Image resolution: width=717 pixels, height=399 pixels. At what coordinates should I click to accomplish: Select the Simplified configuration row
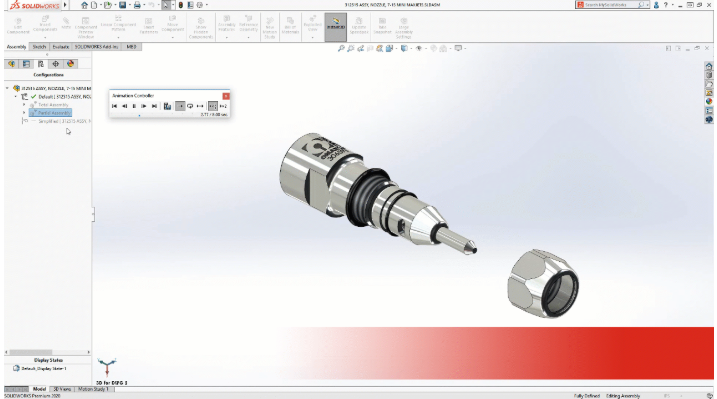pos(56,122)
